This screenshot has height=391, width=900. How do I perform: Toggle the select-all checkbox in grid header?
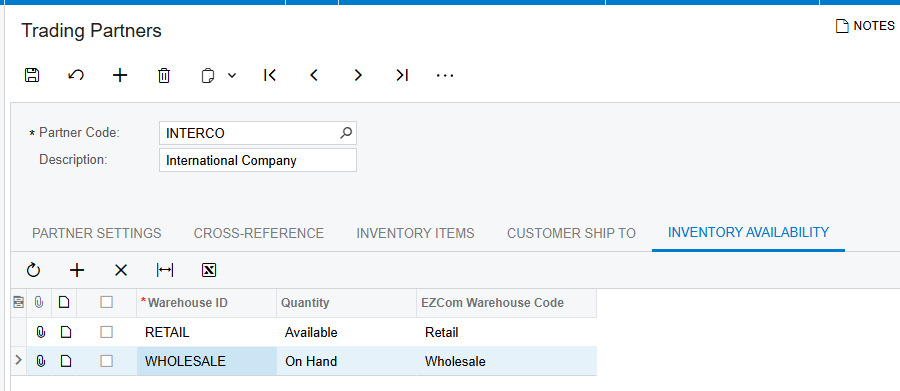pos(106,302)
